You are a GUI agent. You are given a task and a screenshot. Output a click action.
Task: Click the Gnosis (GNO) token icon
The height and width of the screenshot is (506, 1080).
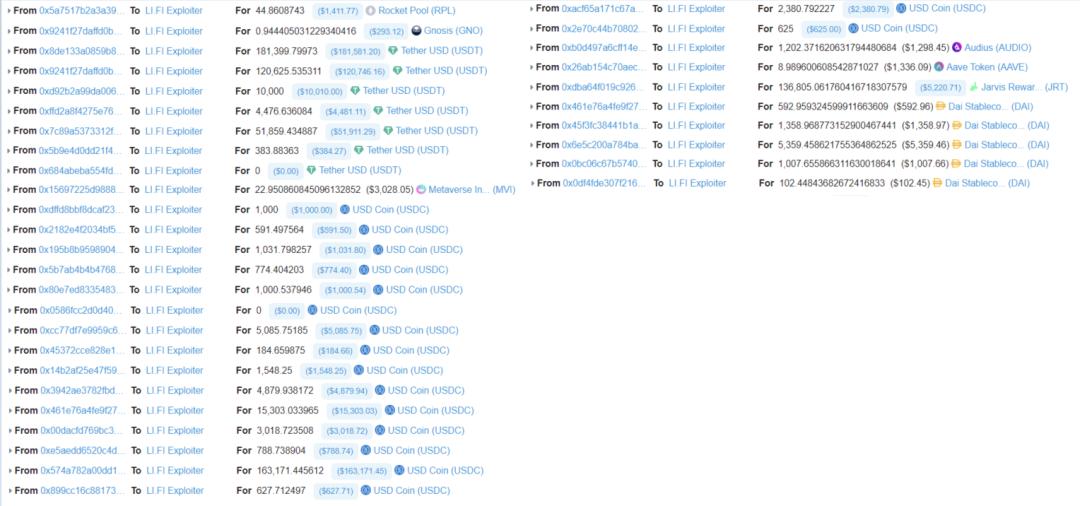(416, 31)
